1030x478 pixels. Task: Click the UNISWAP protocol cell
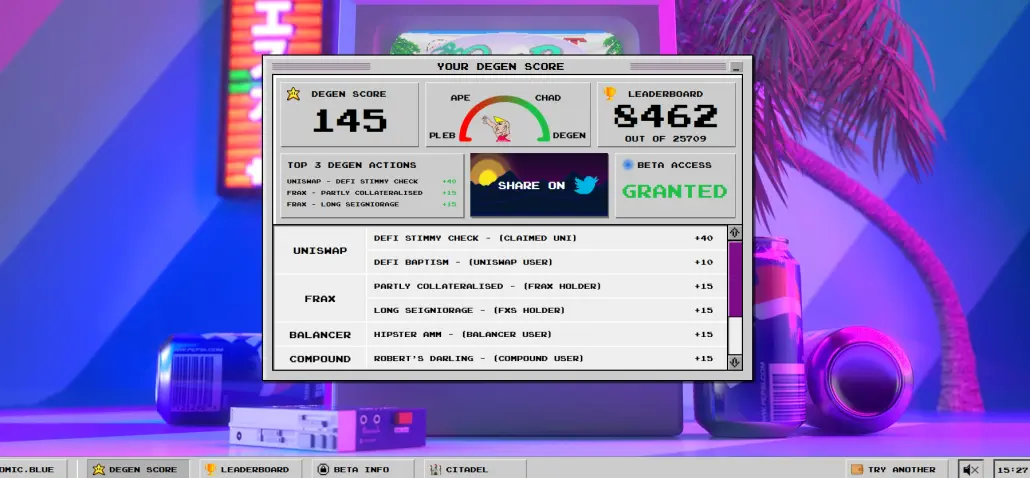[x=320, y=250]
